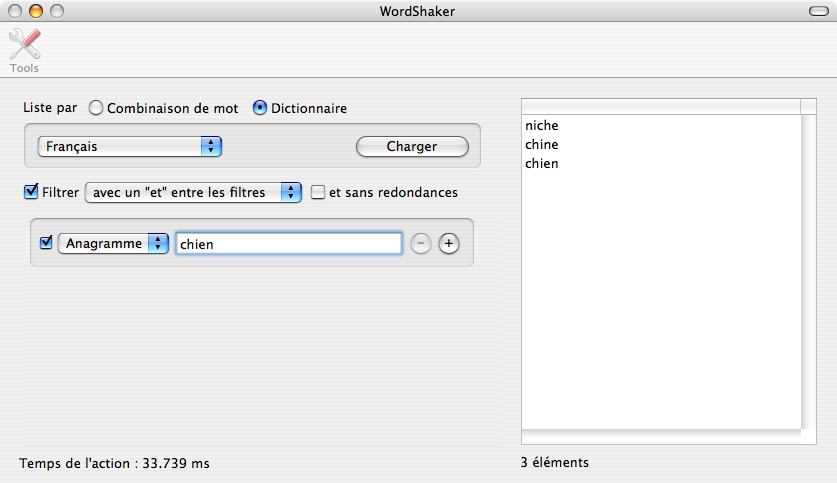Select the word chien in results list
The image size is (837, 483).
pyautogui.click(x=661, y=164)
